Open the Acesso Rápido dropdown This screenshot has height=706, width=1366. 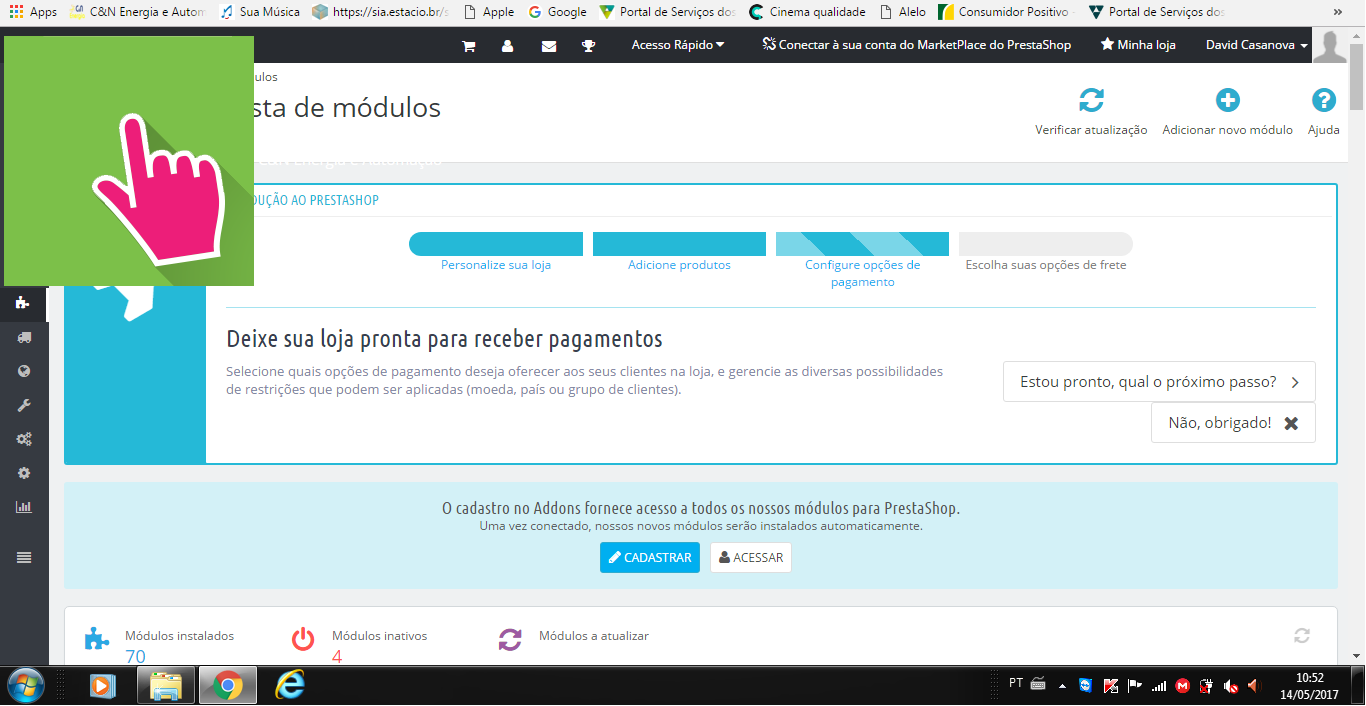coord(678,45)
